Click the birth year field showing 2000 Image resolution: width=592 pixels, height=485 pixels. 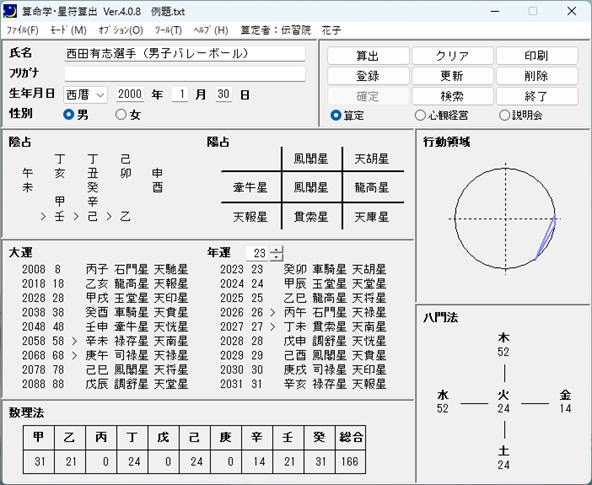[x=130, y=94]
